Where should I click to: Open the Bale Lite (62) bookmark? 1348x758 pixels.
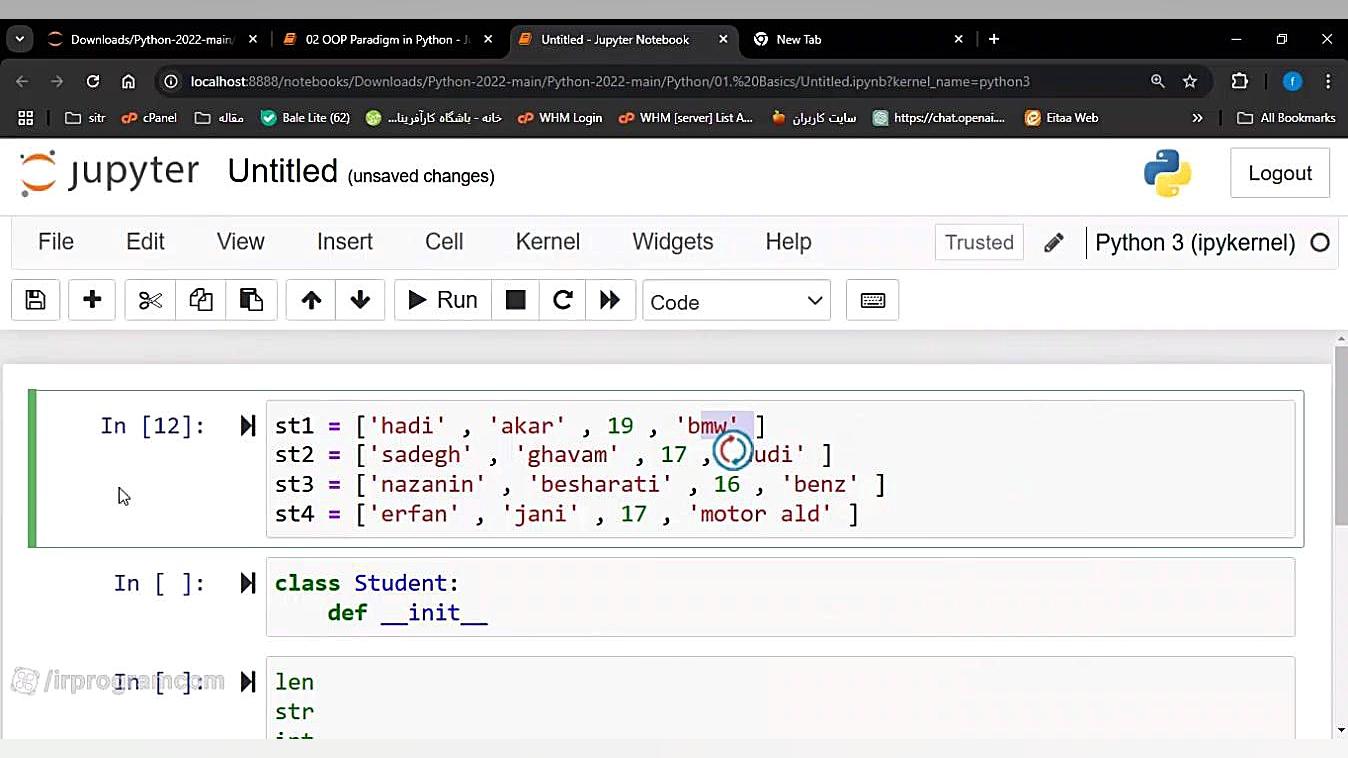[x=305, y=118]
